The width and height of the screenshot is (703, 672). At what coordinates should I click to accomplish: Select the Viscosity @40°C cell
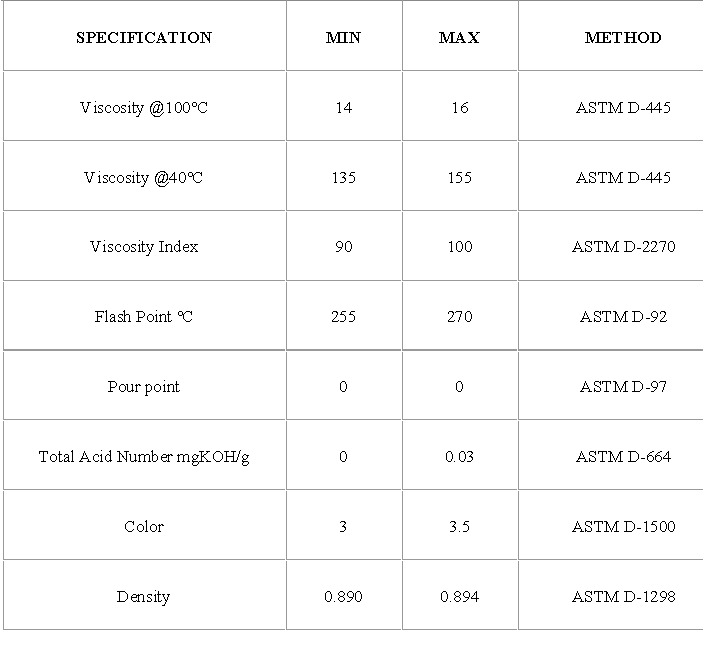144,178
